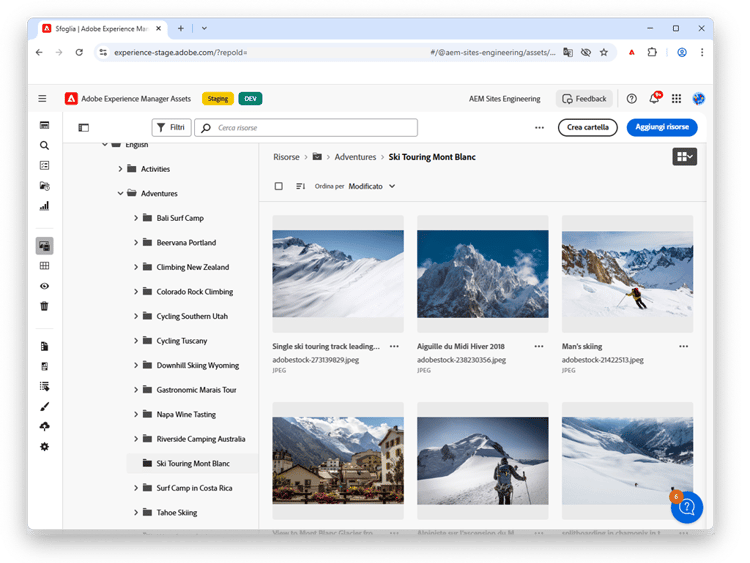Screen dimensions: 750x563
Task: Click the Filtri filter button
Action: 171,128
